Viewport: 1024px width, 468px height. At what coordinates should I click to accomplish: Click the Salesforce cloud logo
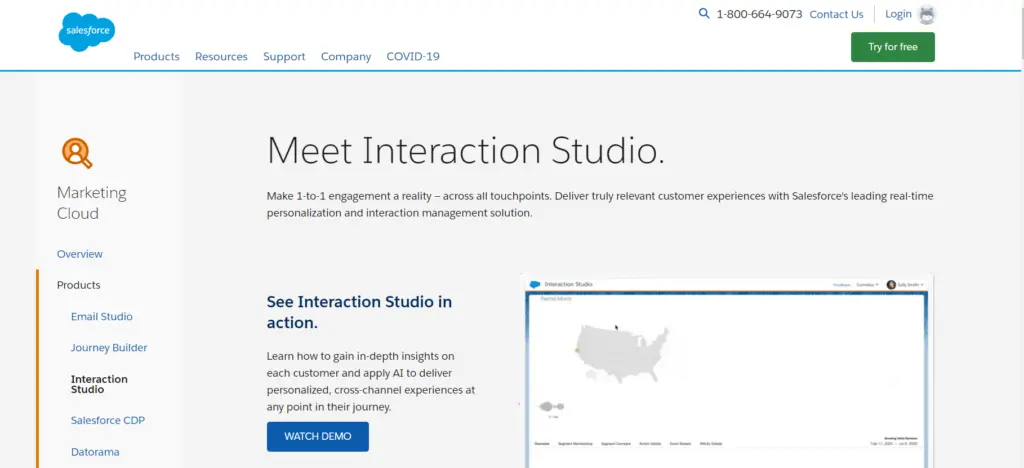pos(86,32)
